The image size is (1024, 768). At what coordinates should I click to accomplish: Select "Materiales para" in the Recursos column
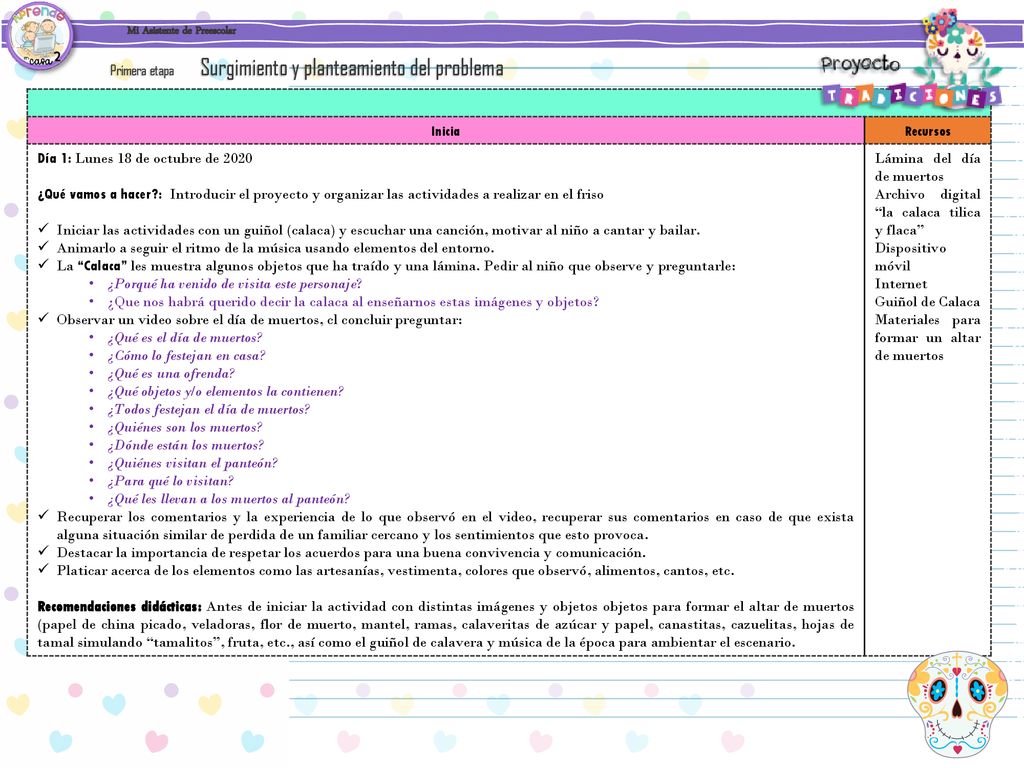pyautogui.click(x=927, y=320)
